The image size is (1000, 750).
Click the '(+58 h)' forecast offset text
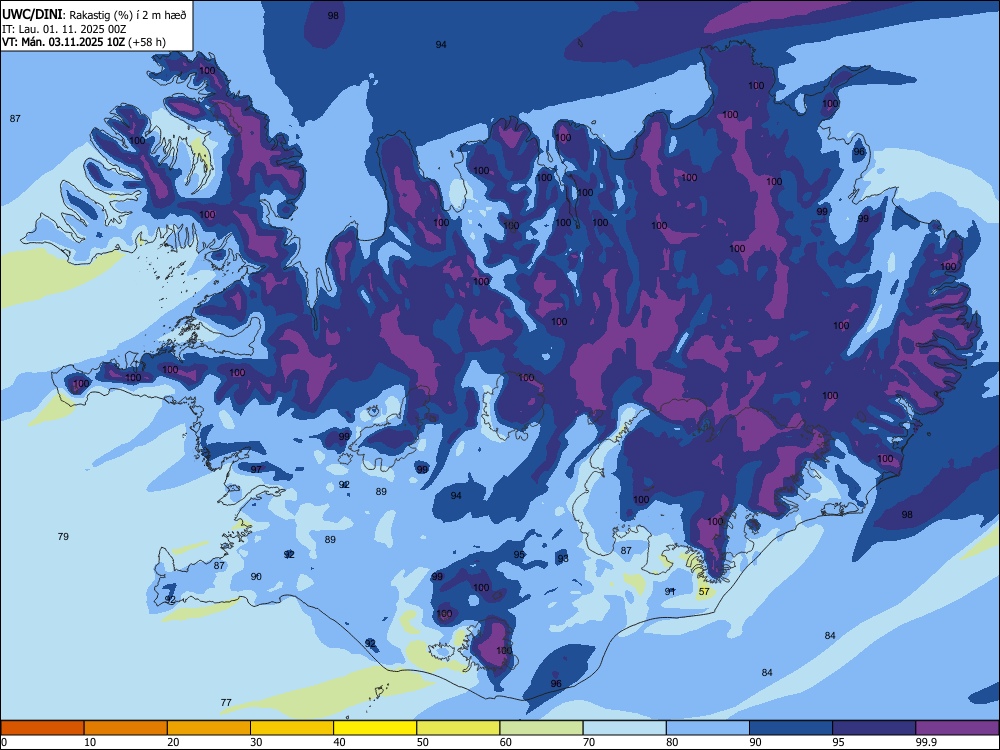coord(147,42)
